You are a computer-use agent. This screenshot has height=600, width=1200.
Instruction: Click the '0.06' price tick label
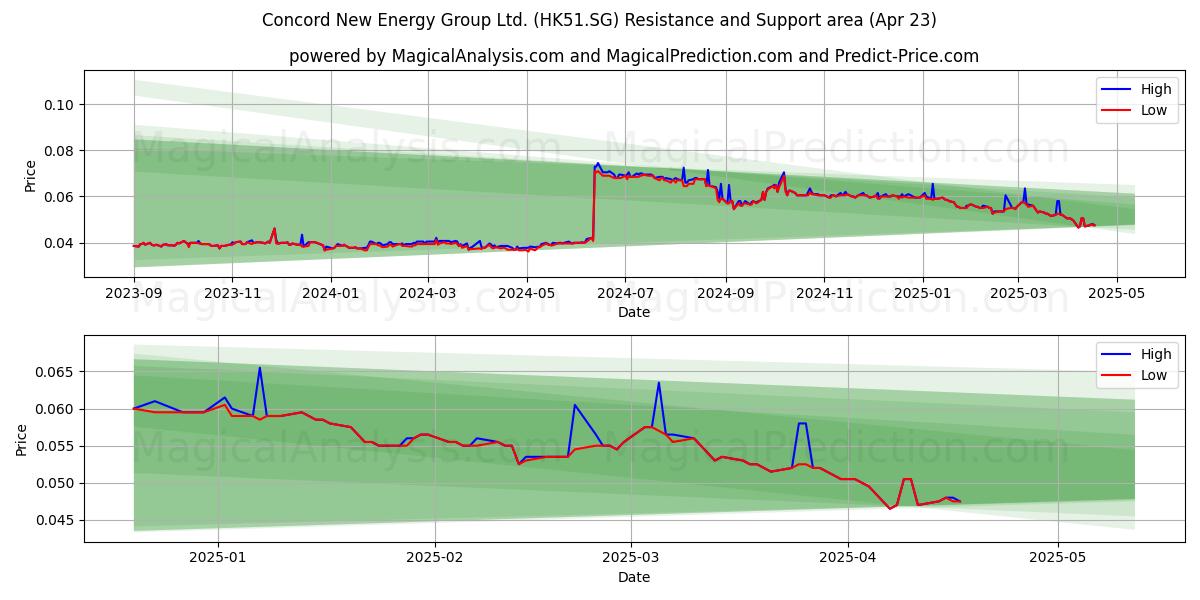coord(60,197)
